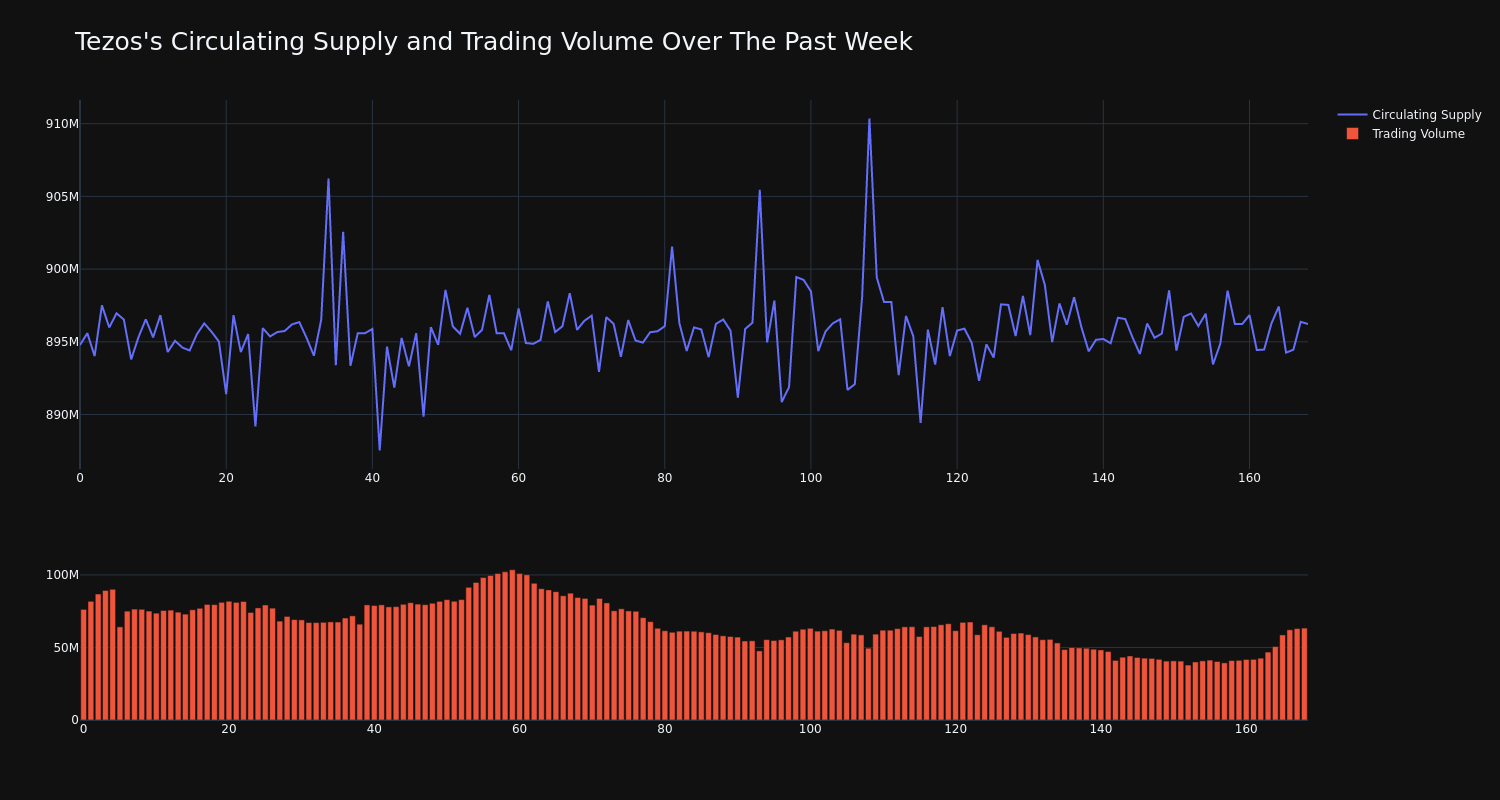This screenshot has width=1500, height=800.
Task: Click x-axis label 20 under supply chart
Action: pos(226,478)
